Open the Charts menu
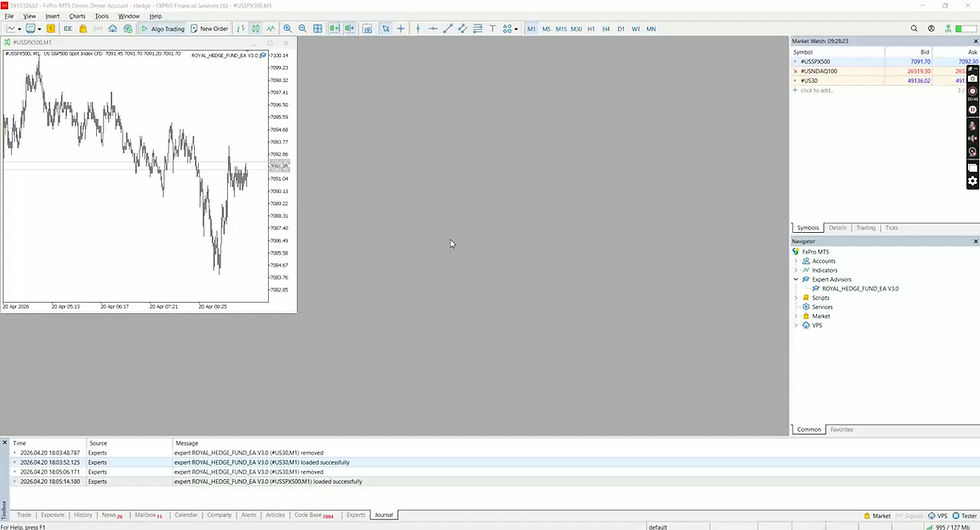Image resolution: width=980 pixels, height=530 pixels. pos(77,16)
